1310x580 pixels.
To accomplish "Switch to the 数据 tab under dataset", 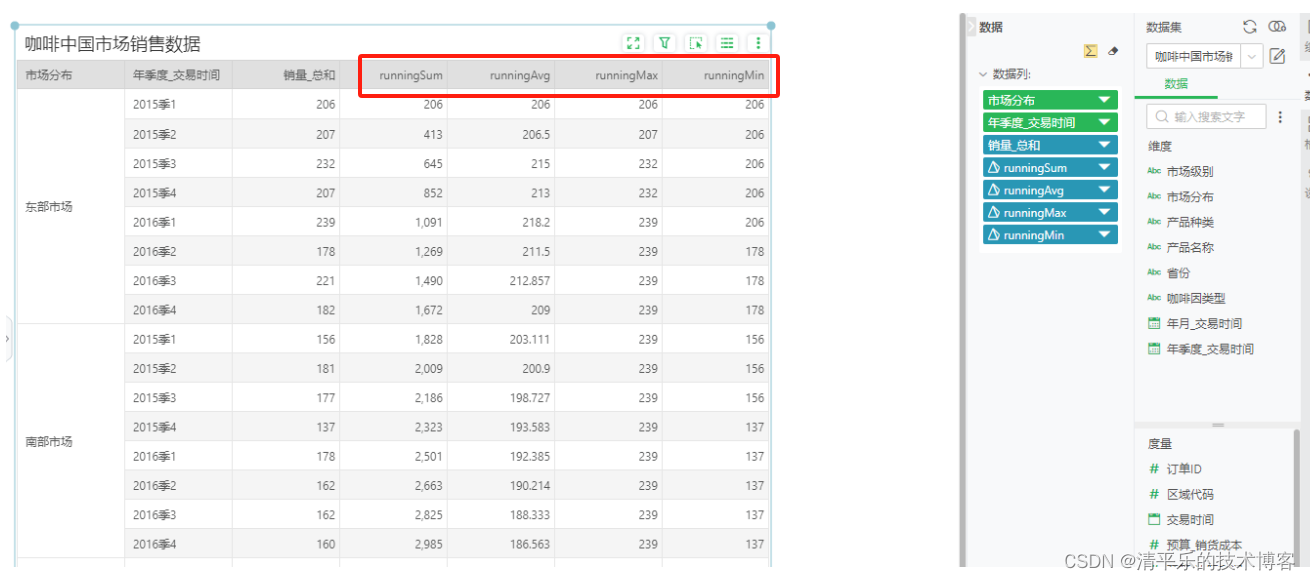I will click(x=1176, y=84).
